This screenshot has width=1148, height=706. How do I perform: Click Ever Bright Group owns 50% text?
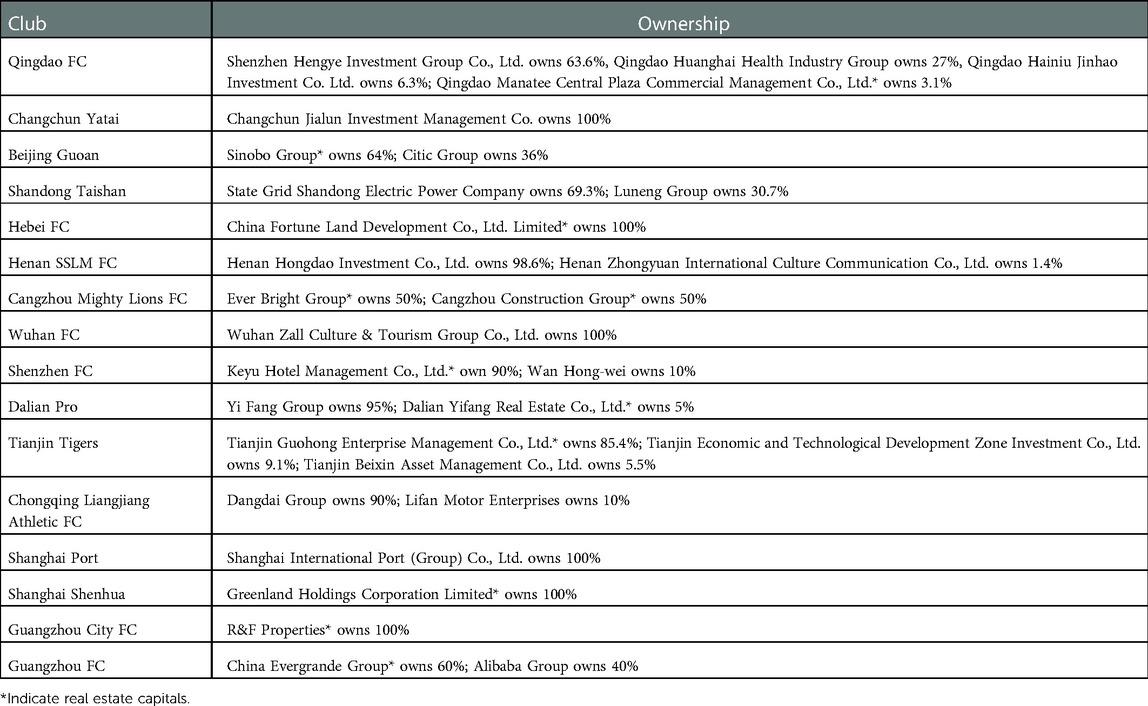click(x=324, y=298)
